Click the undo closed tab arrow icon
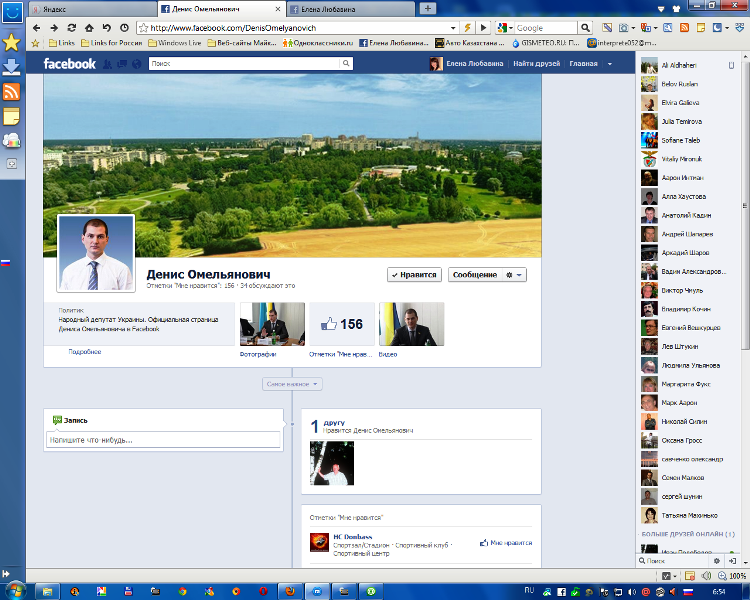 [x=107, y=28]
